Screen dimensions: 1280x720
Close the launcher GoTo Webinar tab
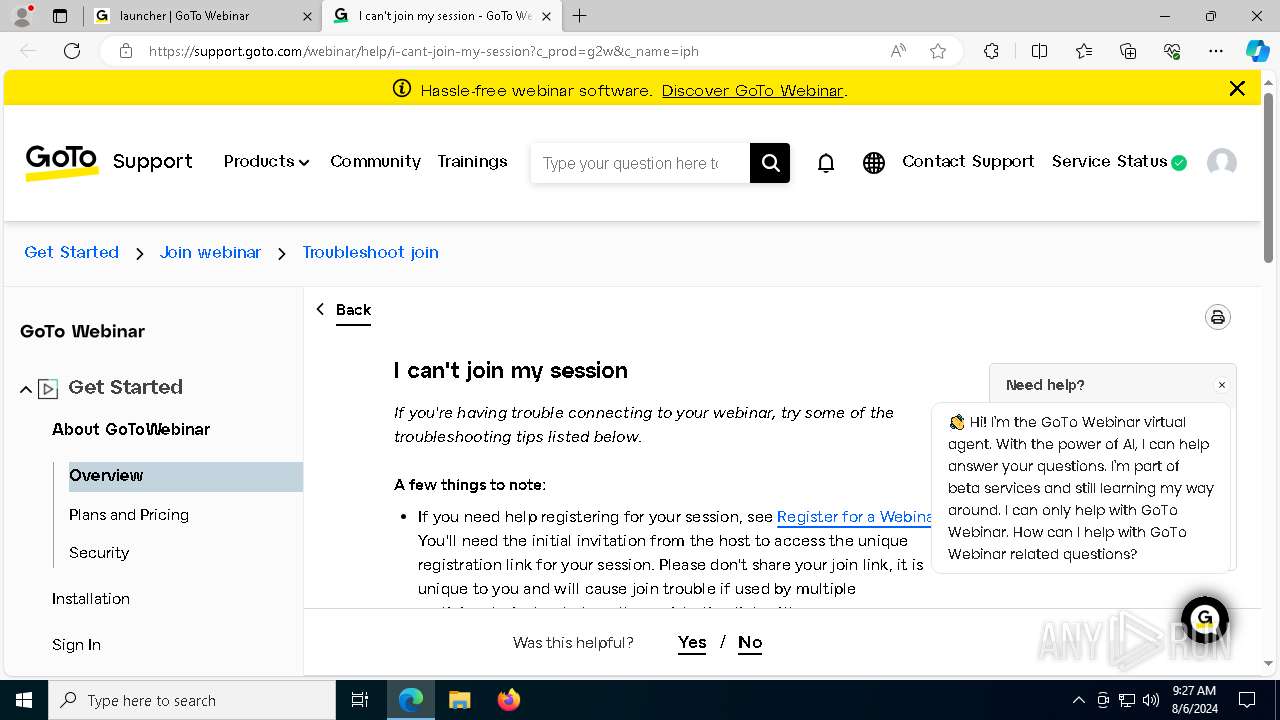point(307,16)
